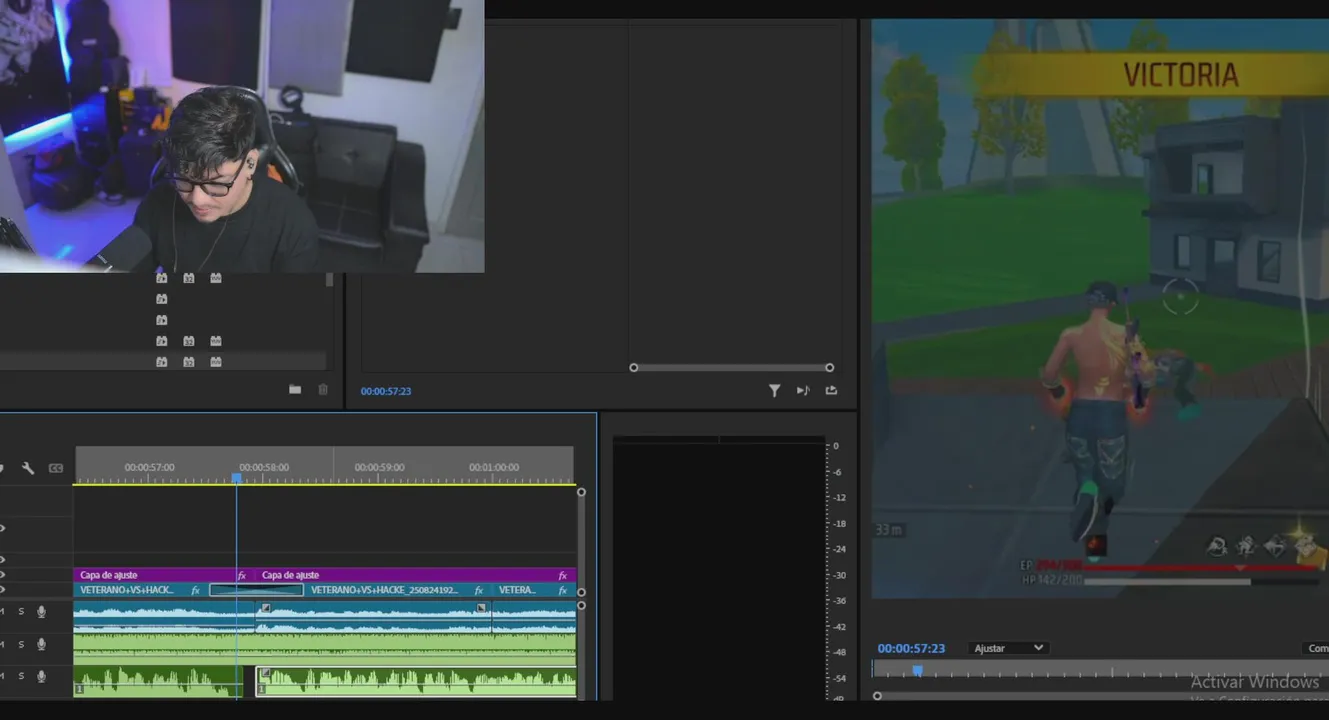Image resolution: width=1329 pixels, height=720 pixels.
Task: Click the play audio-only icon beside the funnel
Action: (x=803, y=391)
